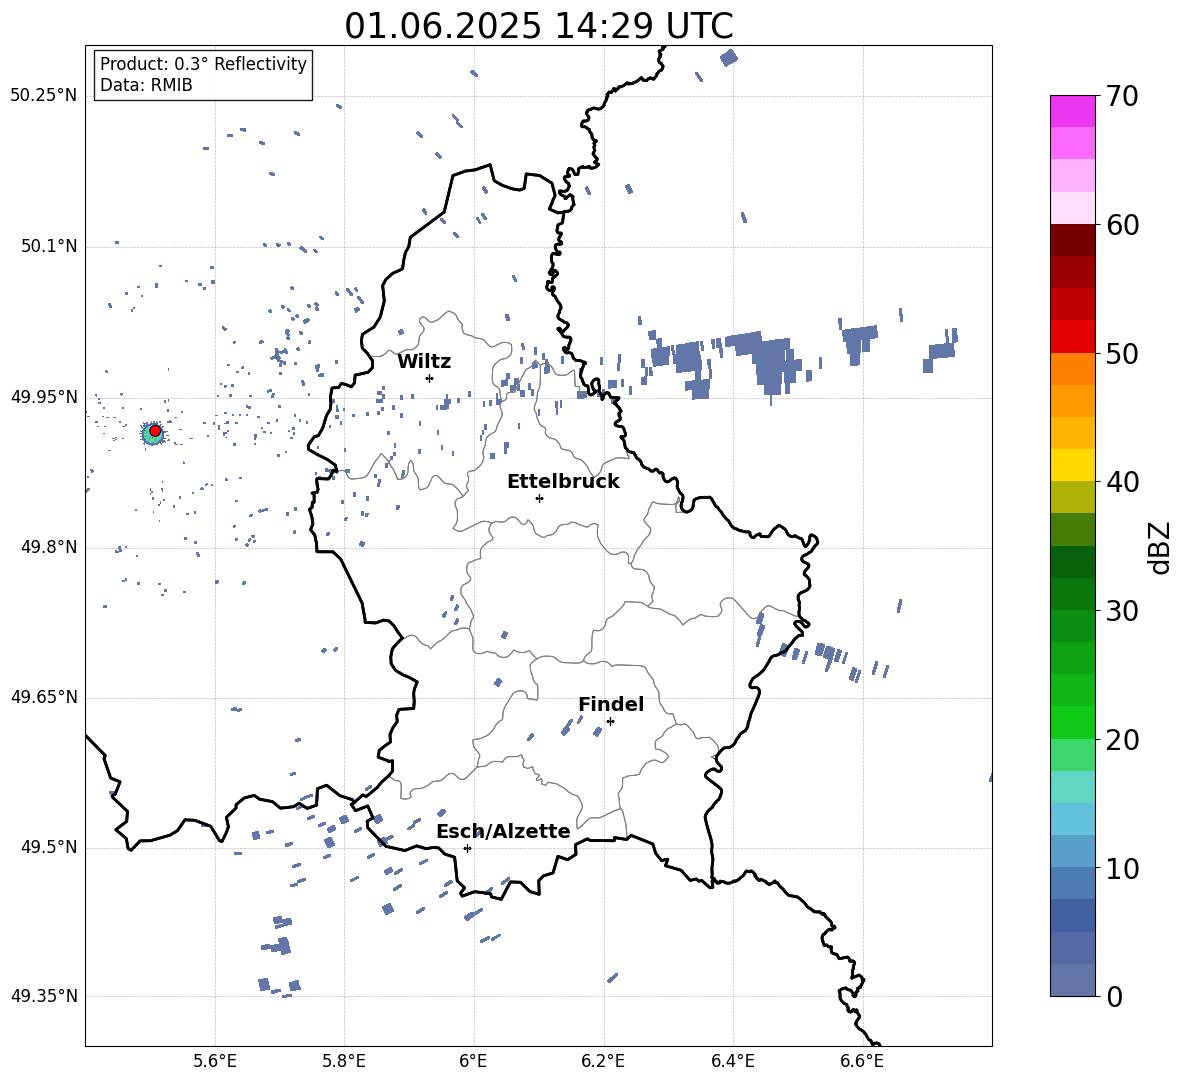
Task: Pick the magenta swatch near 70 dBZ
Action: 1072,112
